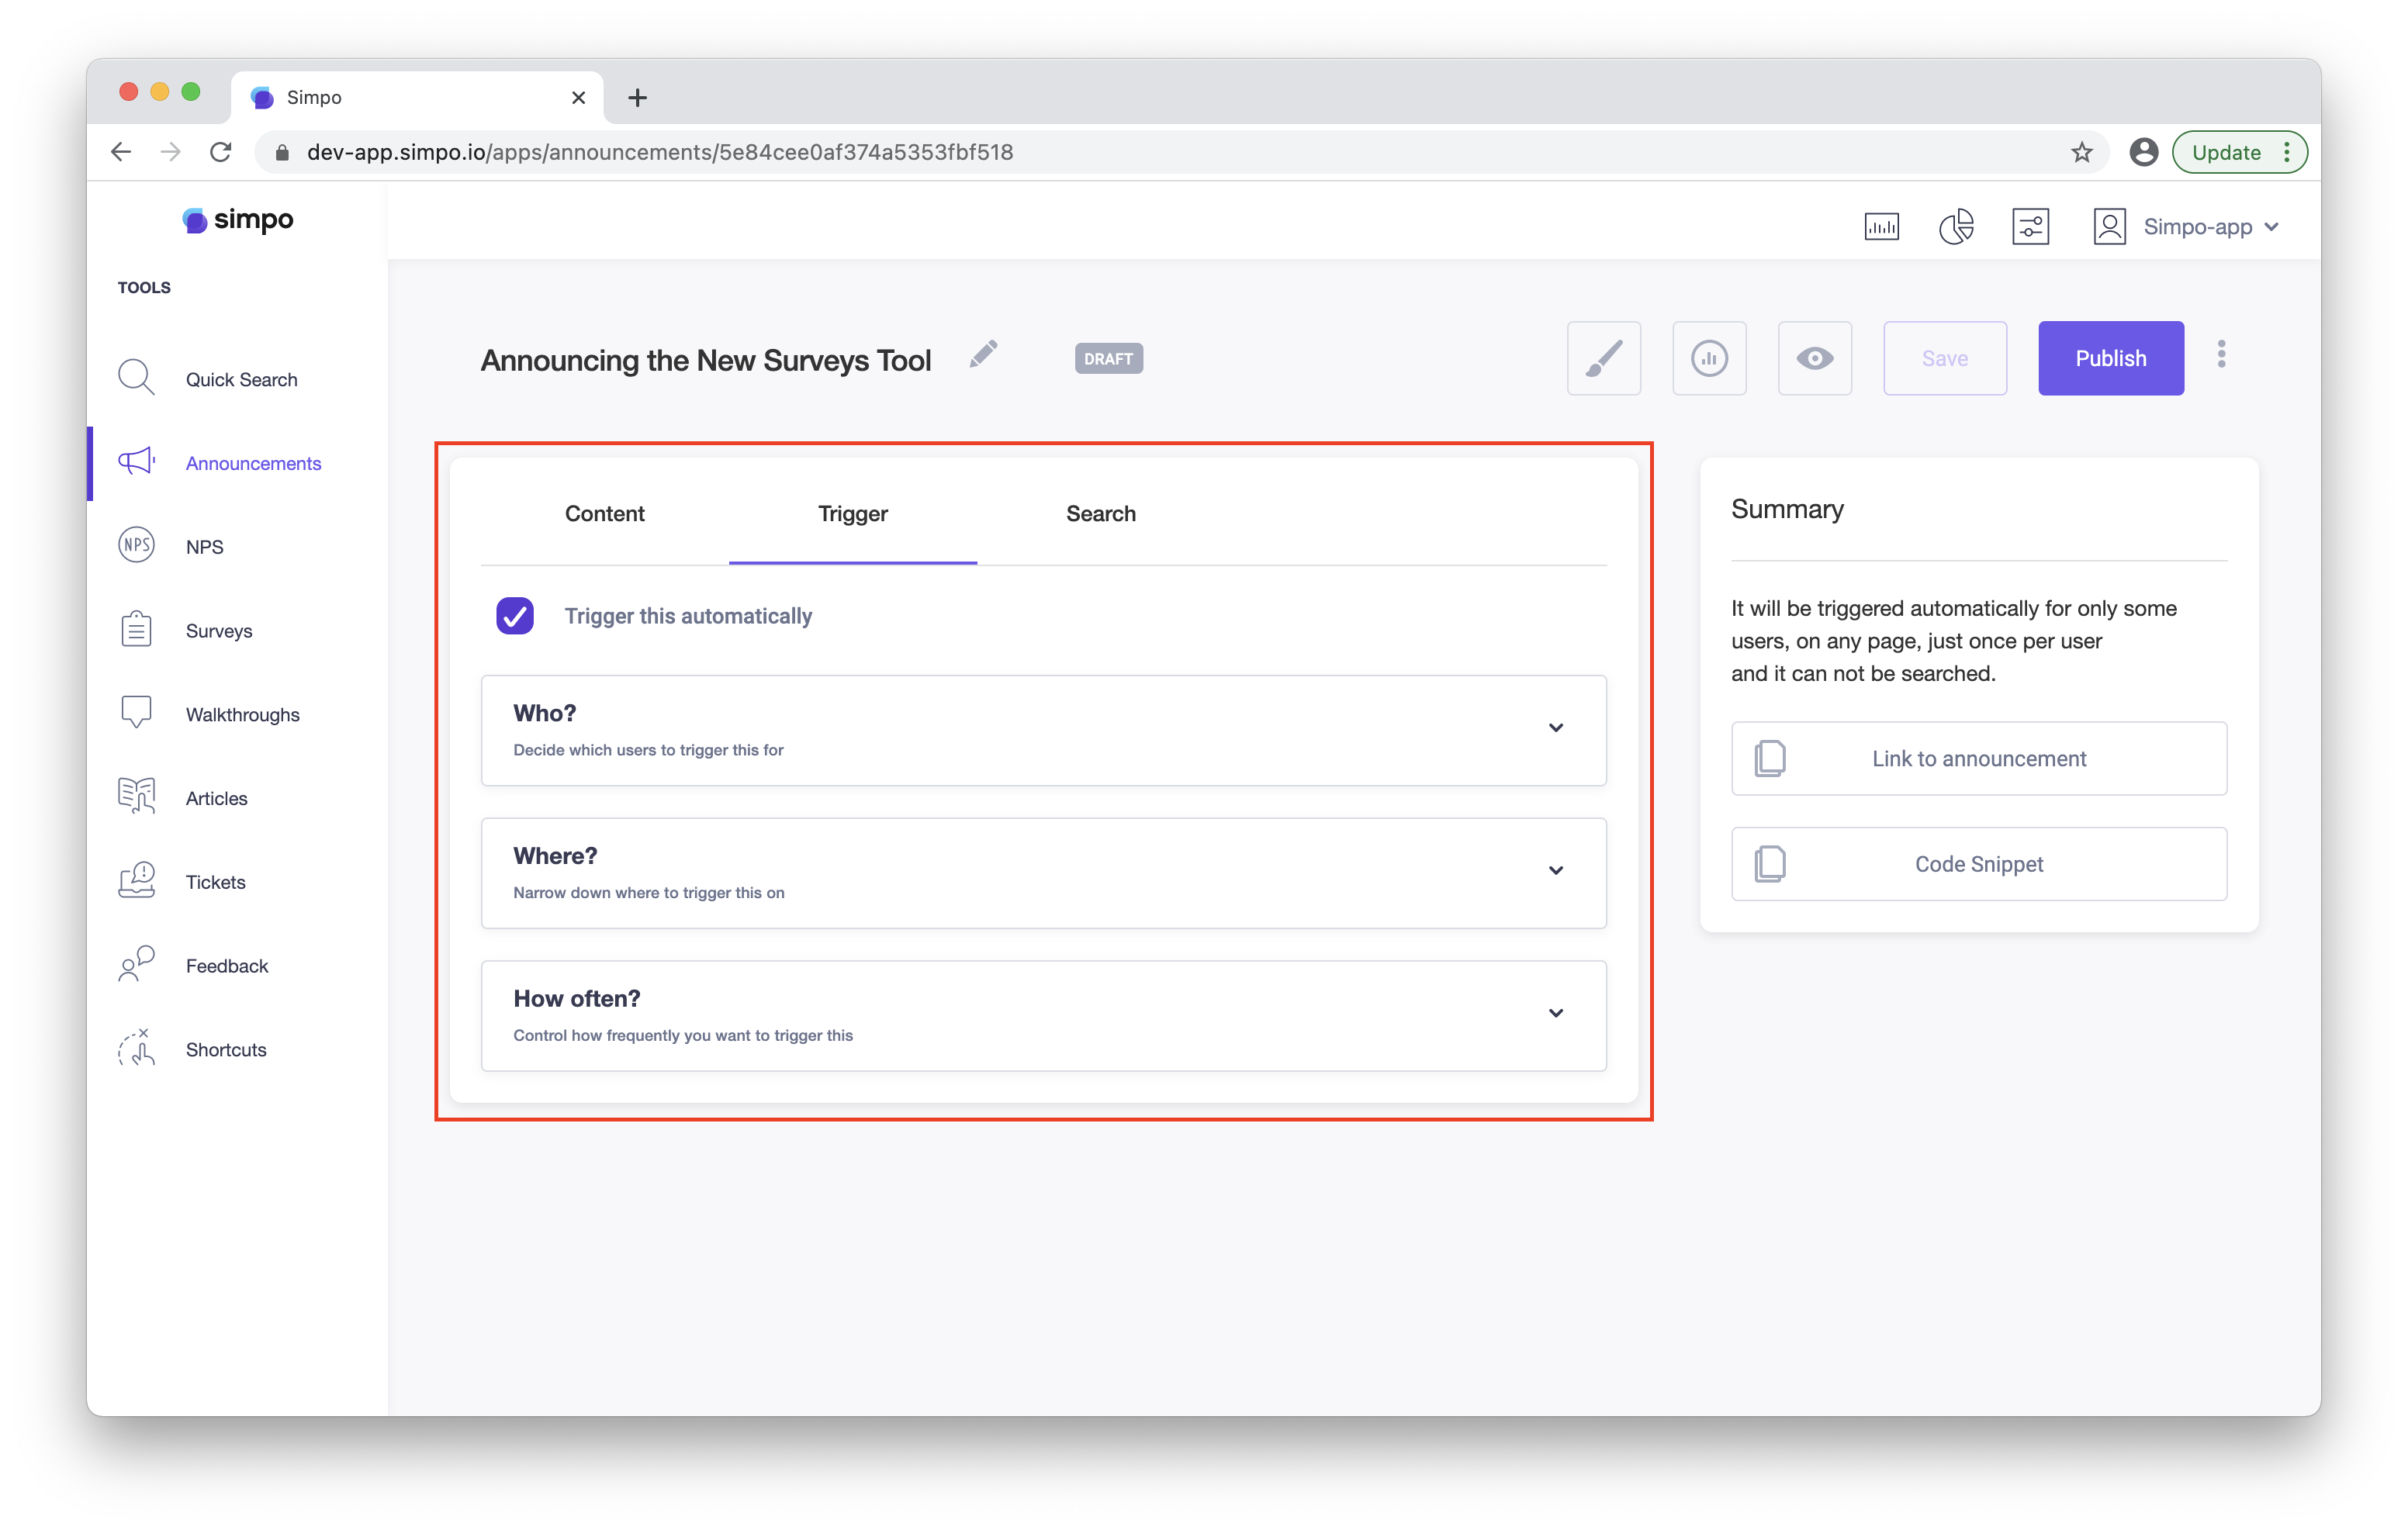Open the browser menu three-dot icon
This screenshot has width=2408, height=1531.
[x=2287, y=152]
